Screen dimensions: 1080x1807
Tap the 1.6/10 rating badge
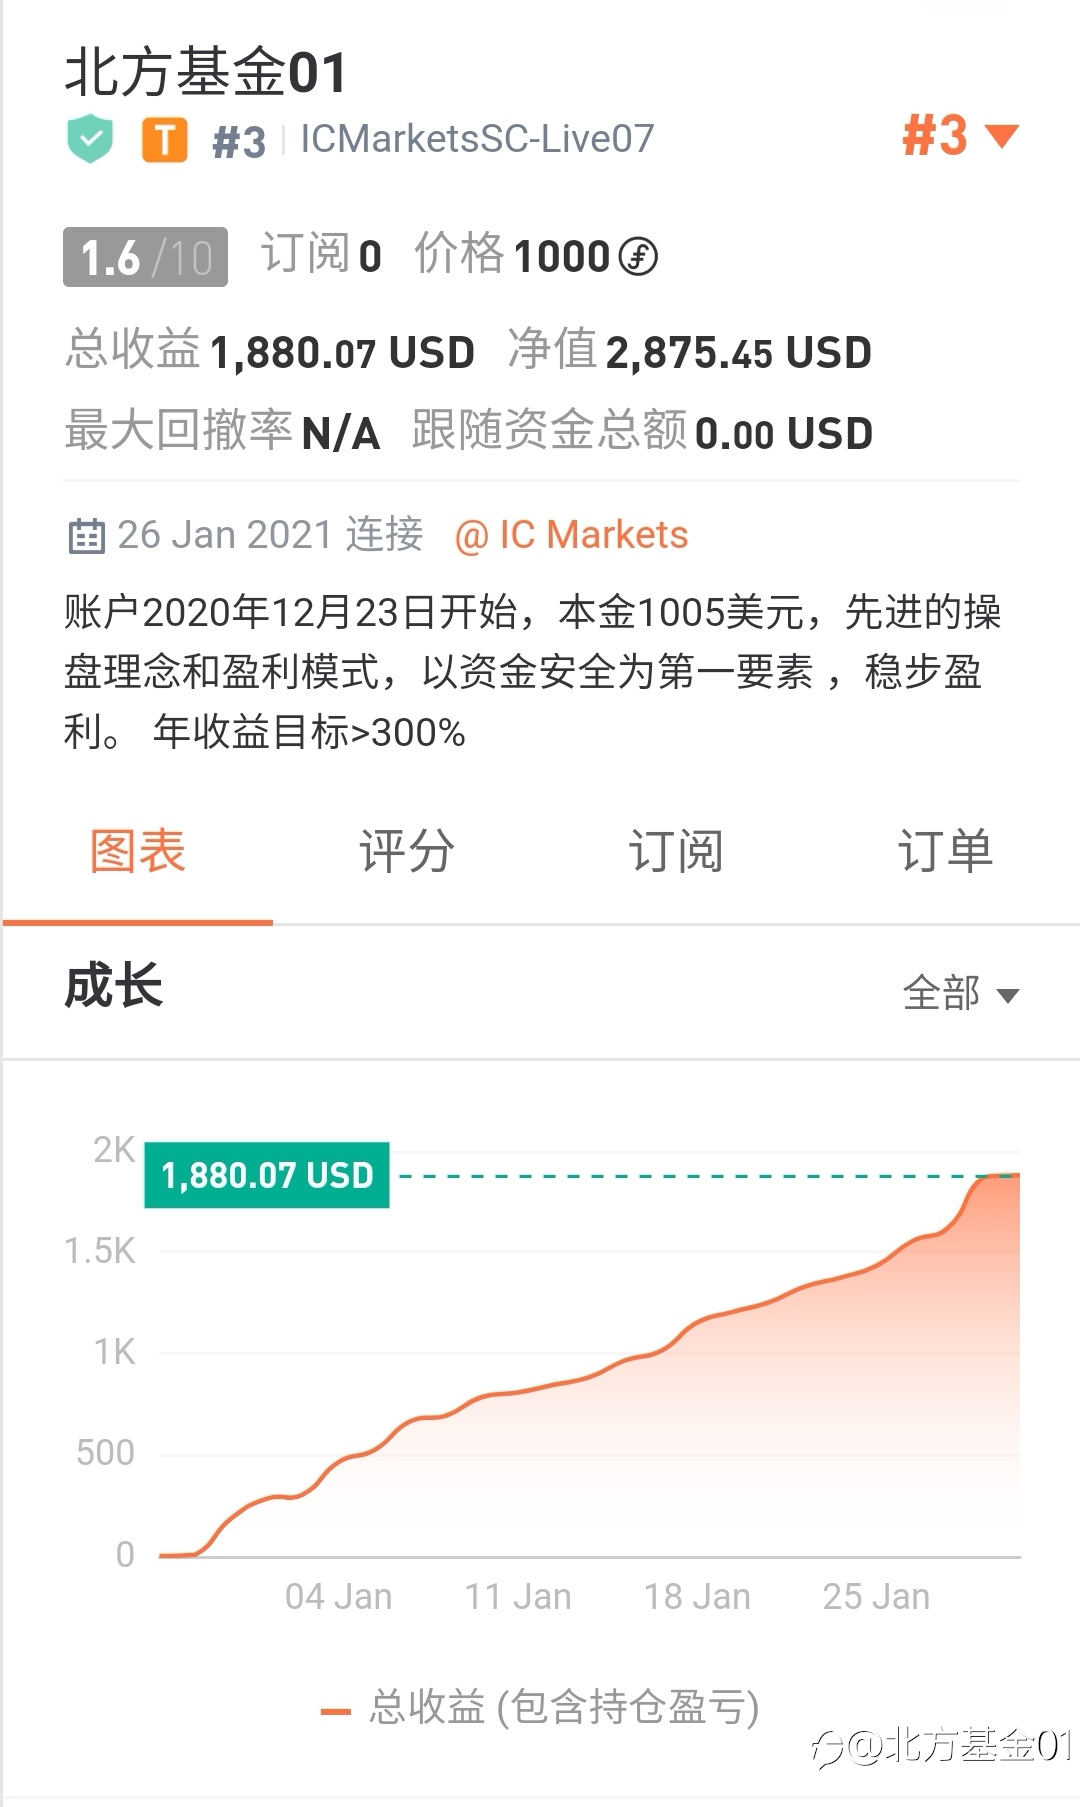145,257
